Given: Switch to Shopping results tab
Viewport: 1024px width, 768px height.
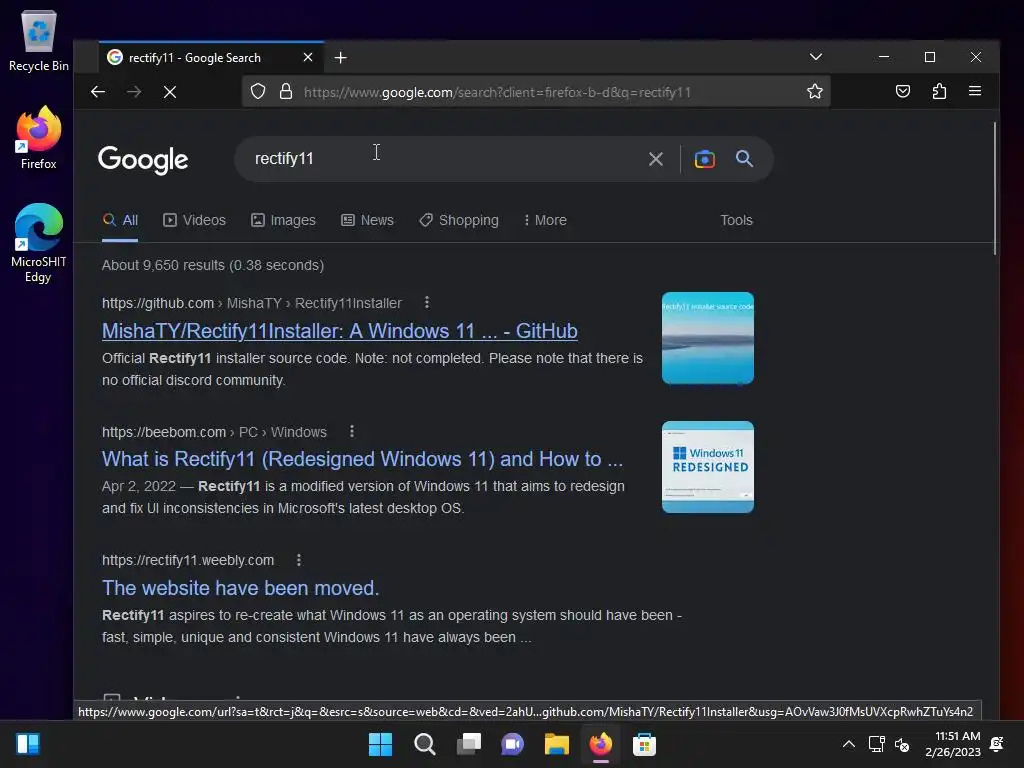Looking at the screenshot, I should [459, 221].
